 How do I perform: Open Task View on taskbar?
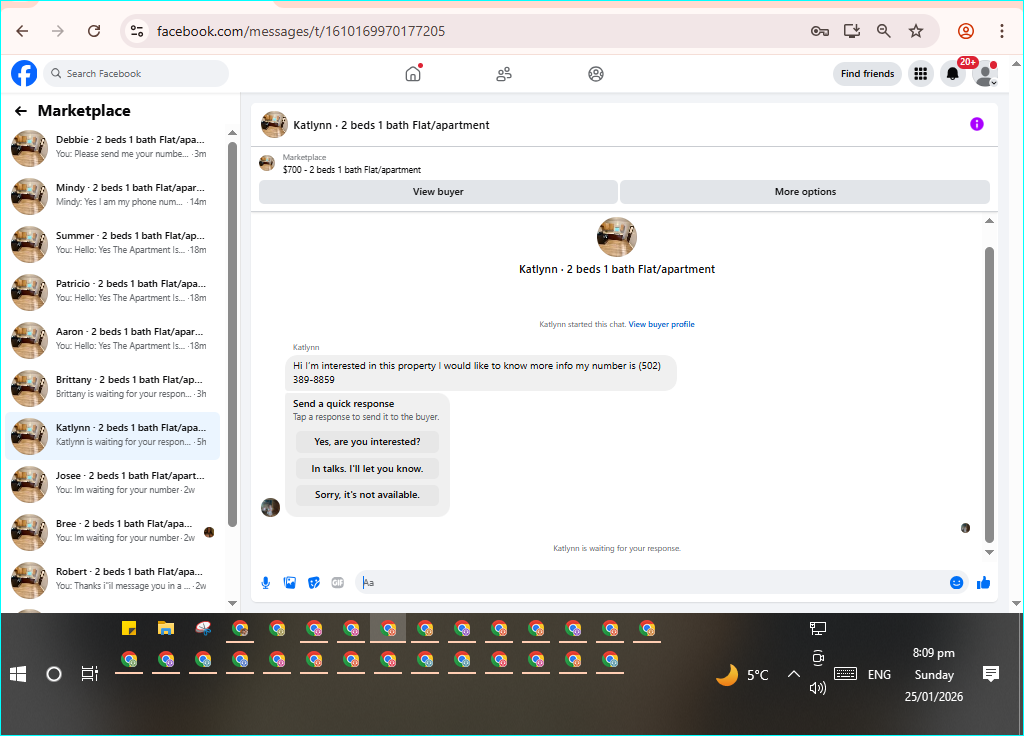point(89,673)
